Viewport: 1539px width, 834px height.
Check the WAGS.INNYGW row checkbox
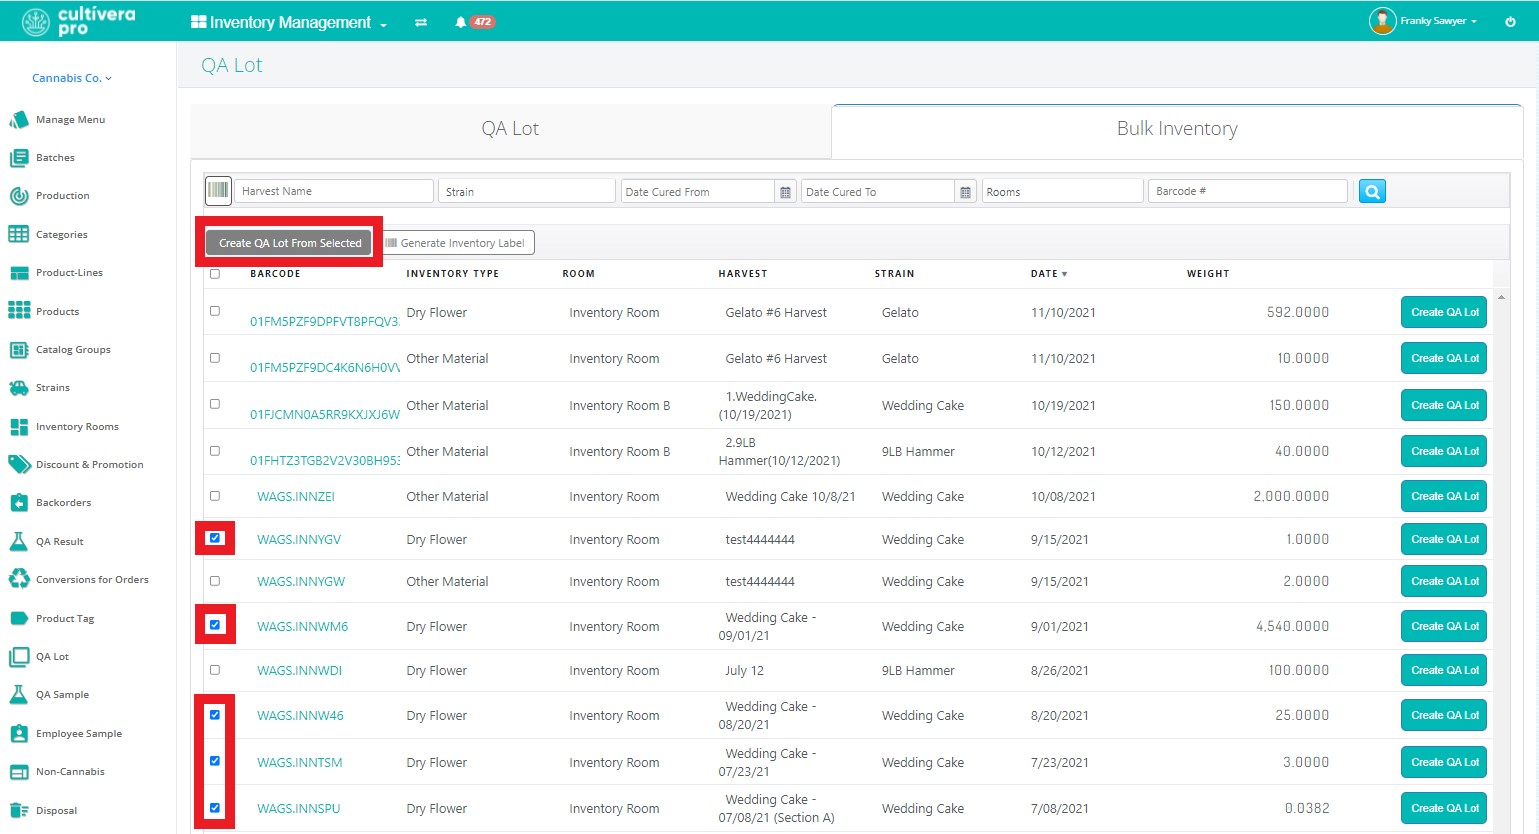pyautogui.click(x=215, y=580)
